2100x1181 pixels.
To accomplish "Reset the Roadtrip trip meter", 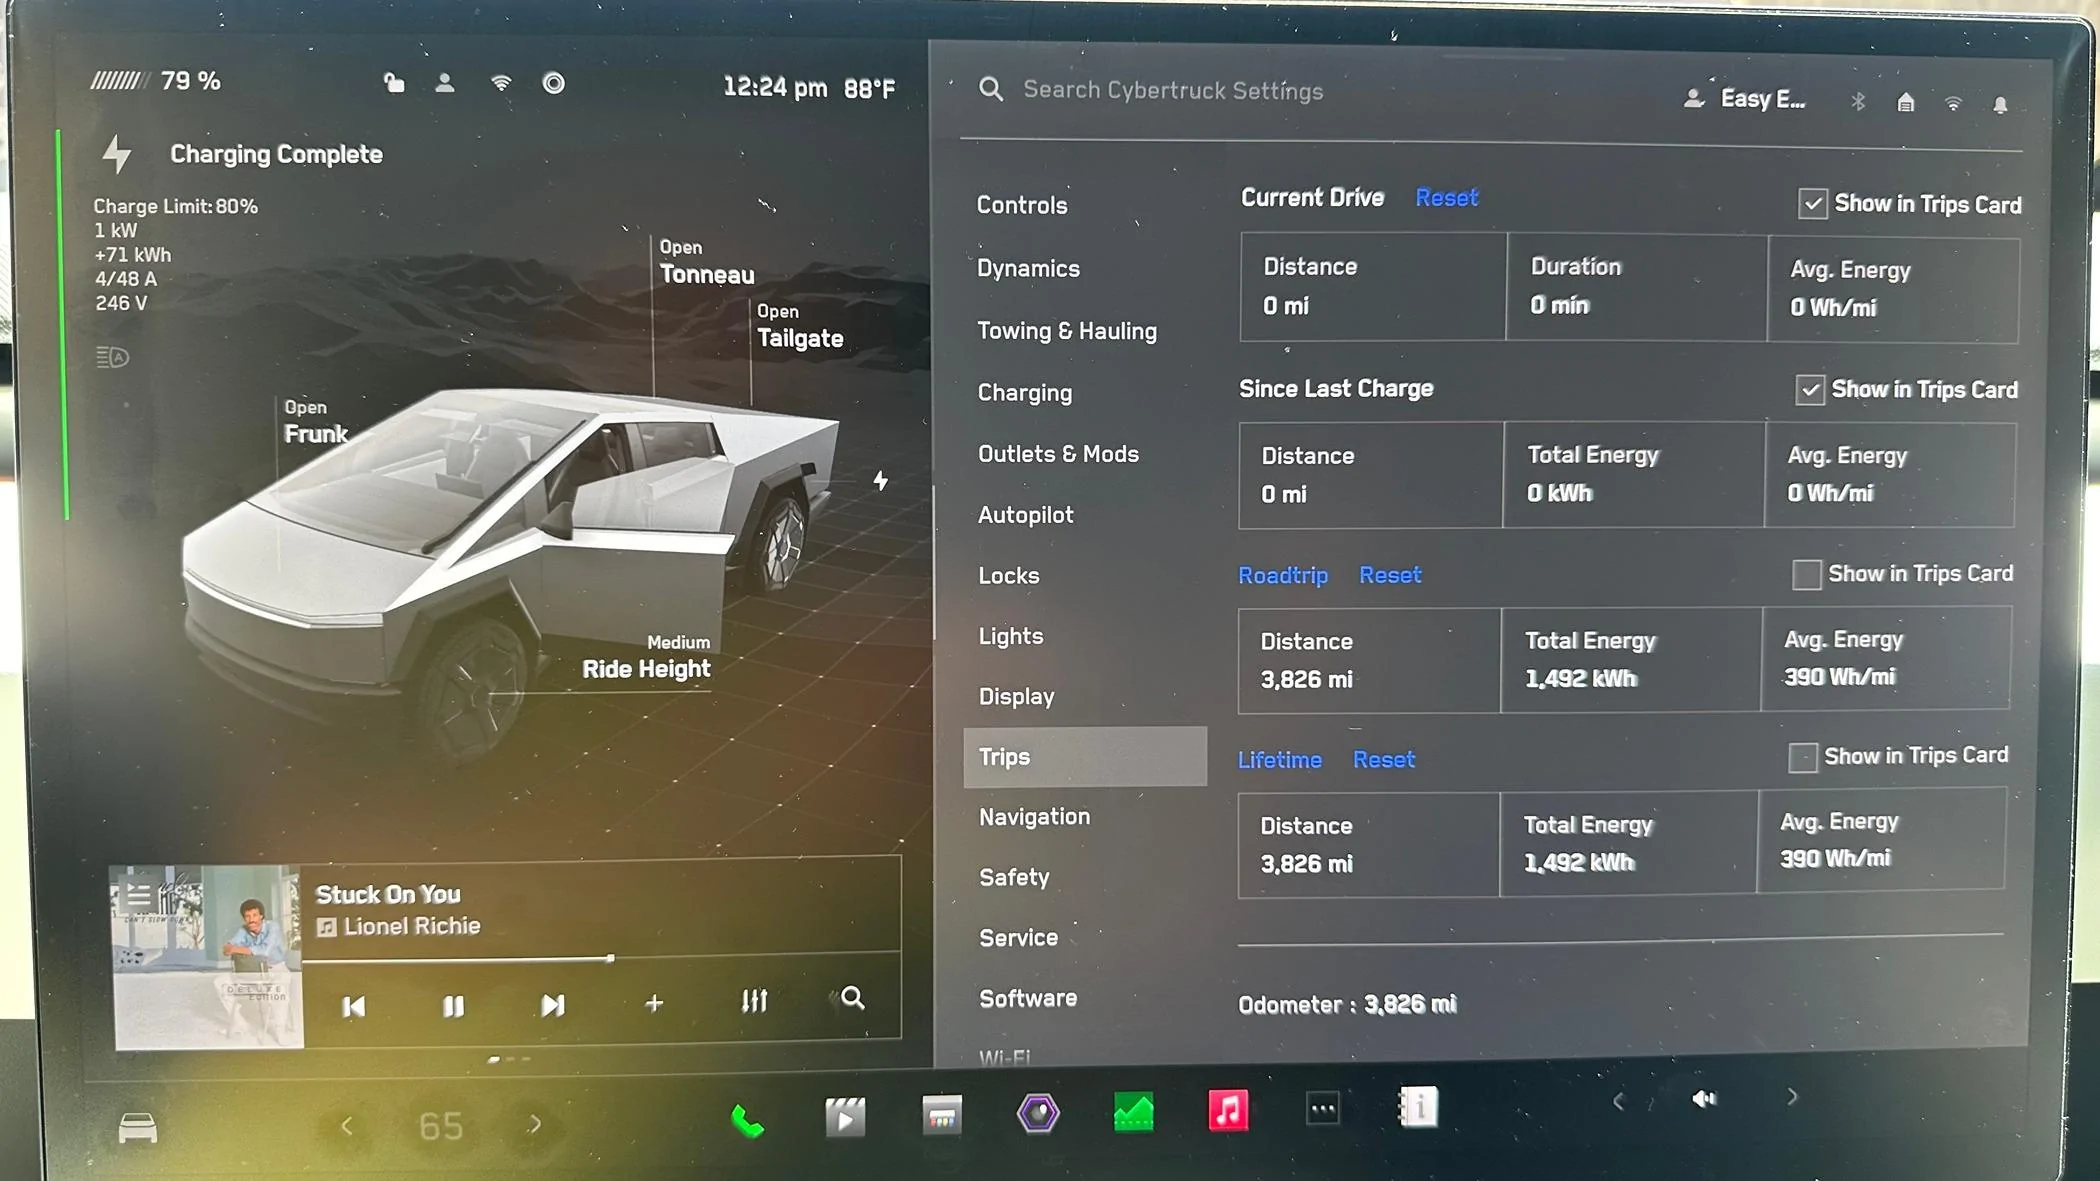I will click(x=1390, y=575).
